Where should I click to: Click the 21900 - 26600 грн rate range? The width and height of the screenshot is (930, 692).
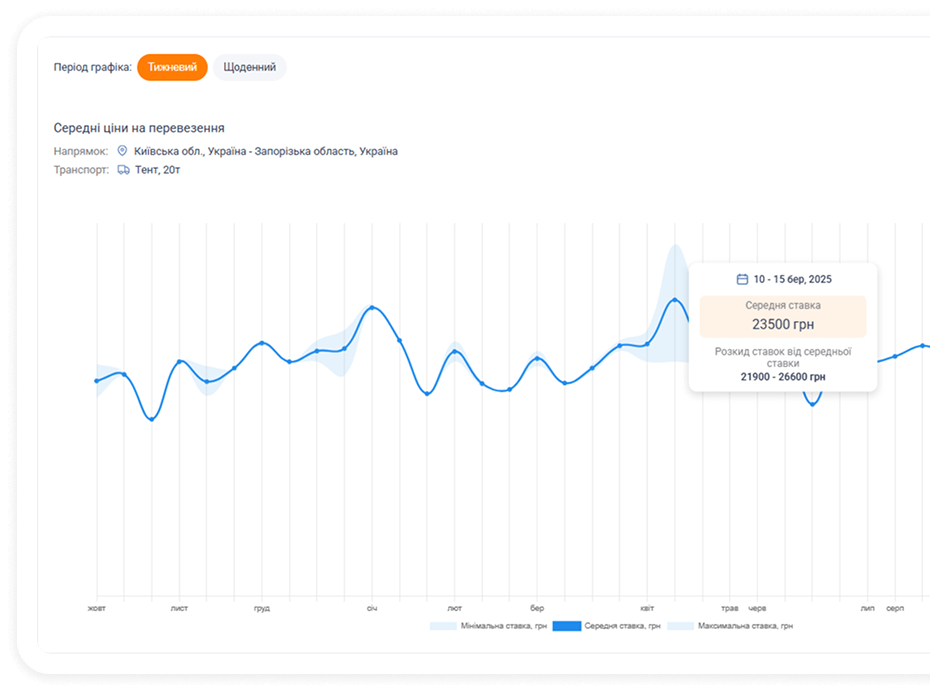tap(783, 377)
